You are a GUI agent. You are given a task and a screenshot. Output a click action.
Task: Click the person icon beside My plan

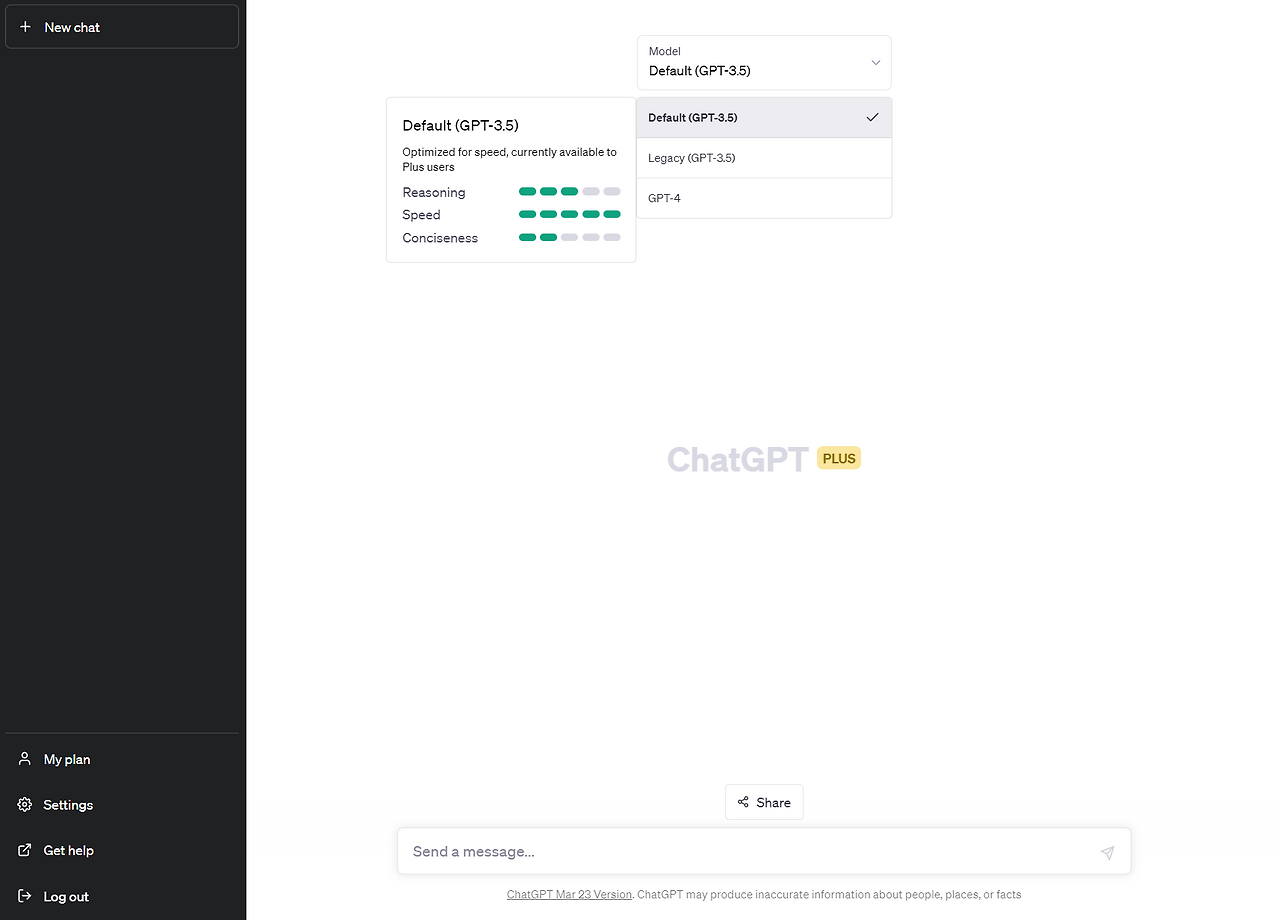coord(24,759)
